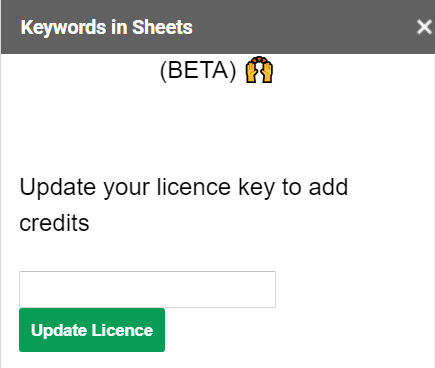Click the (BETA) label text
The image size is (435, 368).
click(198, 70)
